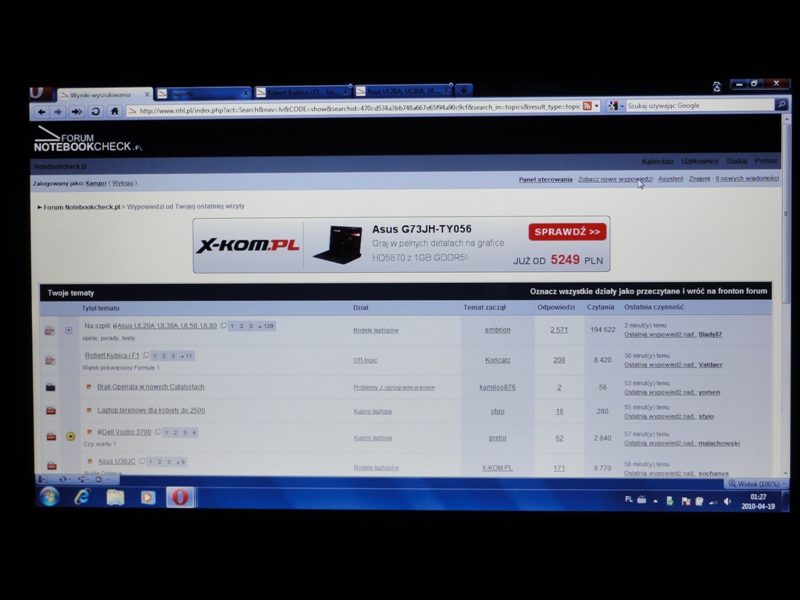Click the Opera taskbar button
This screenshot has width=800, height=600.
180,497
